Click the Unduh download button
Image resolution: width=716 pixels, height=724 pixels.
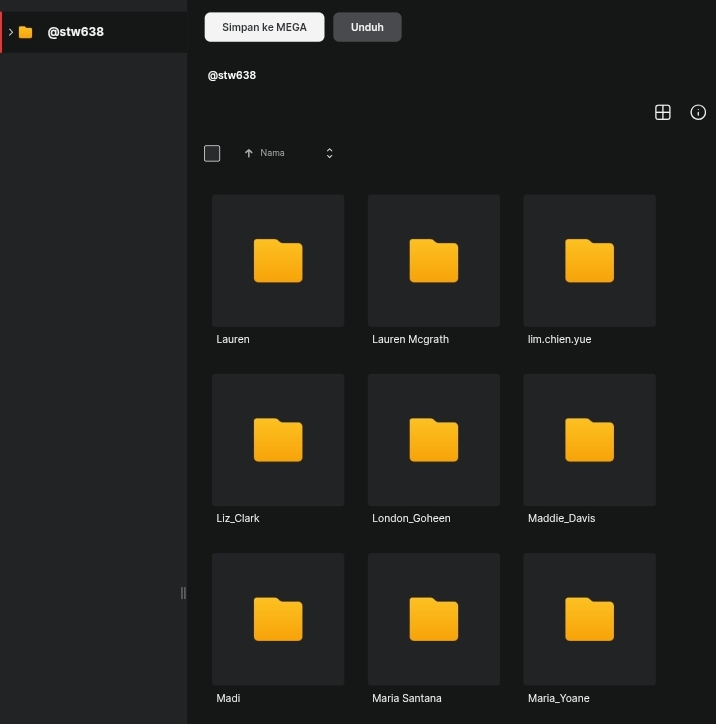tap(367, 27)
